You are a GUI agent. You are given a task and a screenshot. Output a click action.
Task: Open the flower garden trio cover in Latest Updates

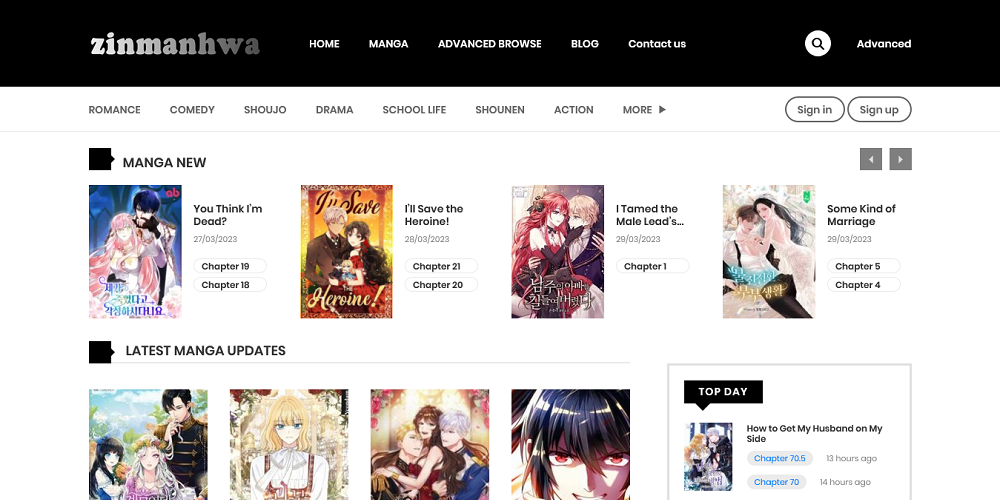pos(148,445)
